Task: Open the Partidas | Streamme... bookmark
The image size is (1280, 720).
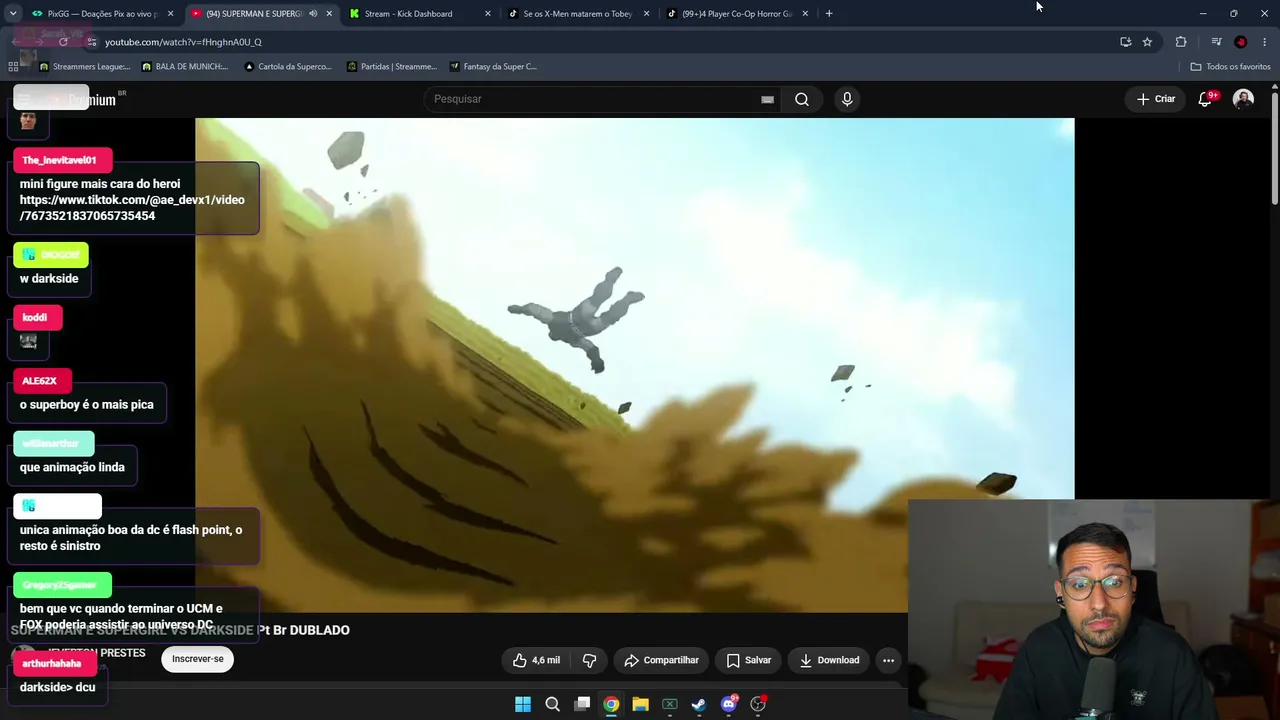Action: [392, 67]
